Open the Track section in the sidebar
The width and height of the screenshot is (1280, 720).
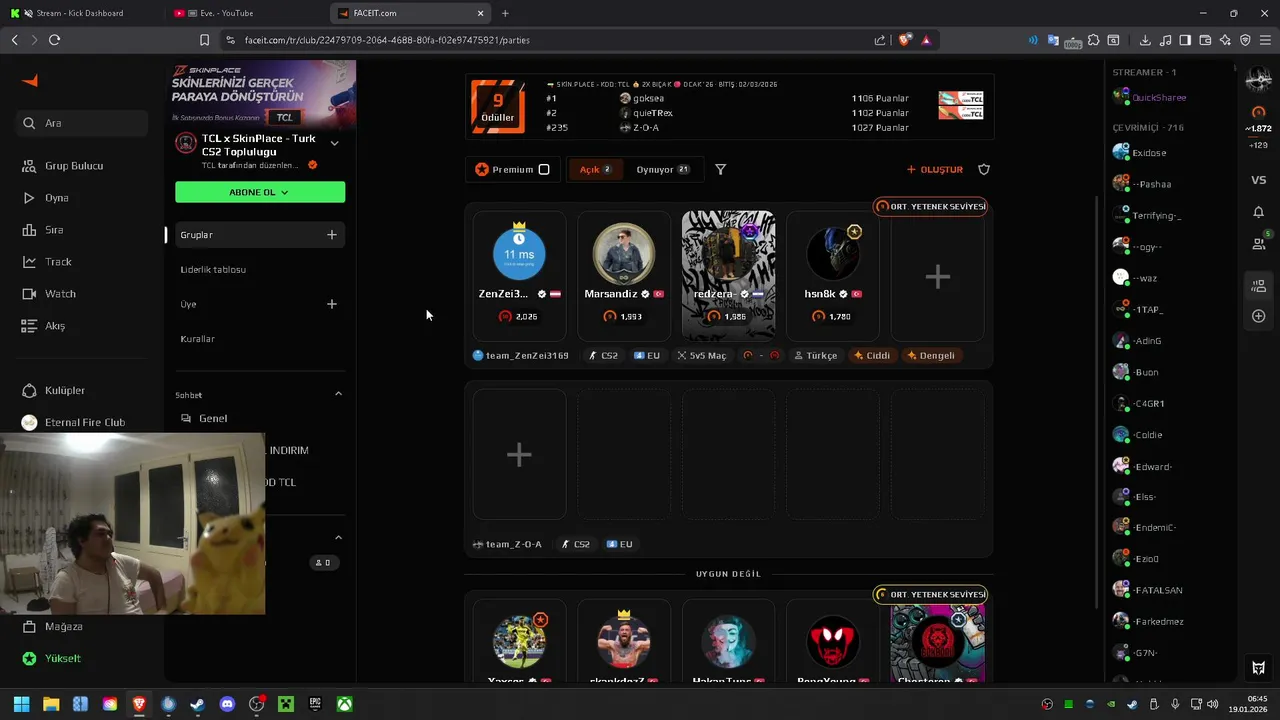(47, 262)
